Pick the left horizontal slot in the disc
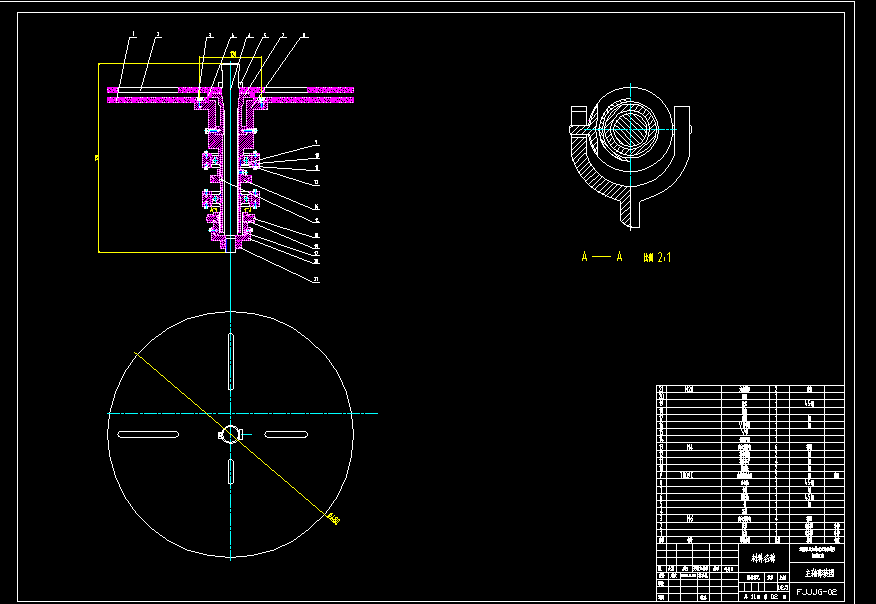876x604 pixels. coord(148,434)
